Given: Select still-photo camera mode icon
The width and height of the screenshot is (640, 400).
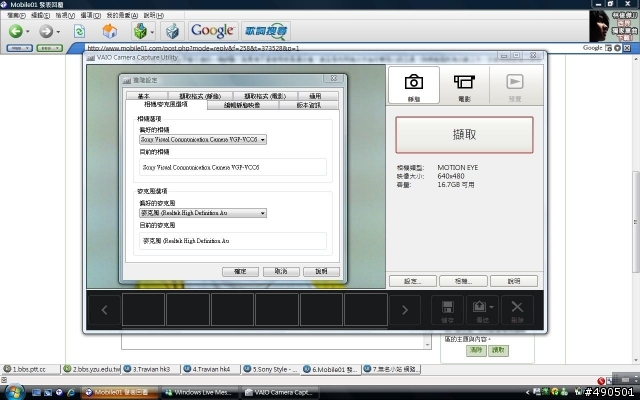Looking at the screenshot, I should click(413, 85).
